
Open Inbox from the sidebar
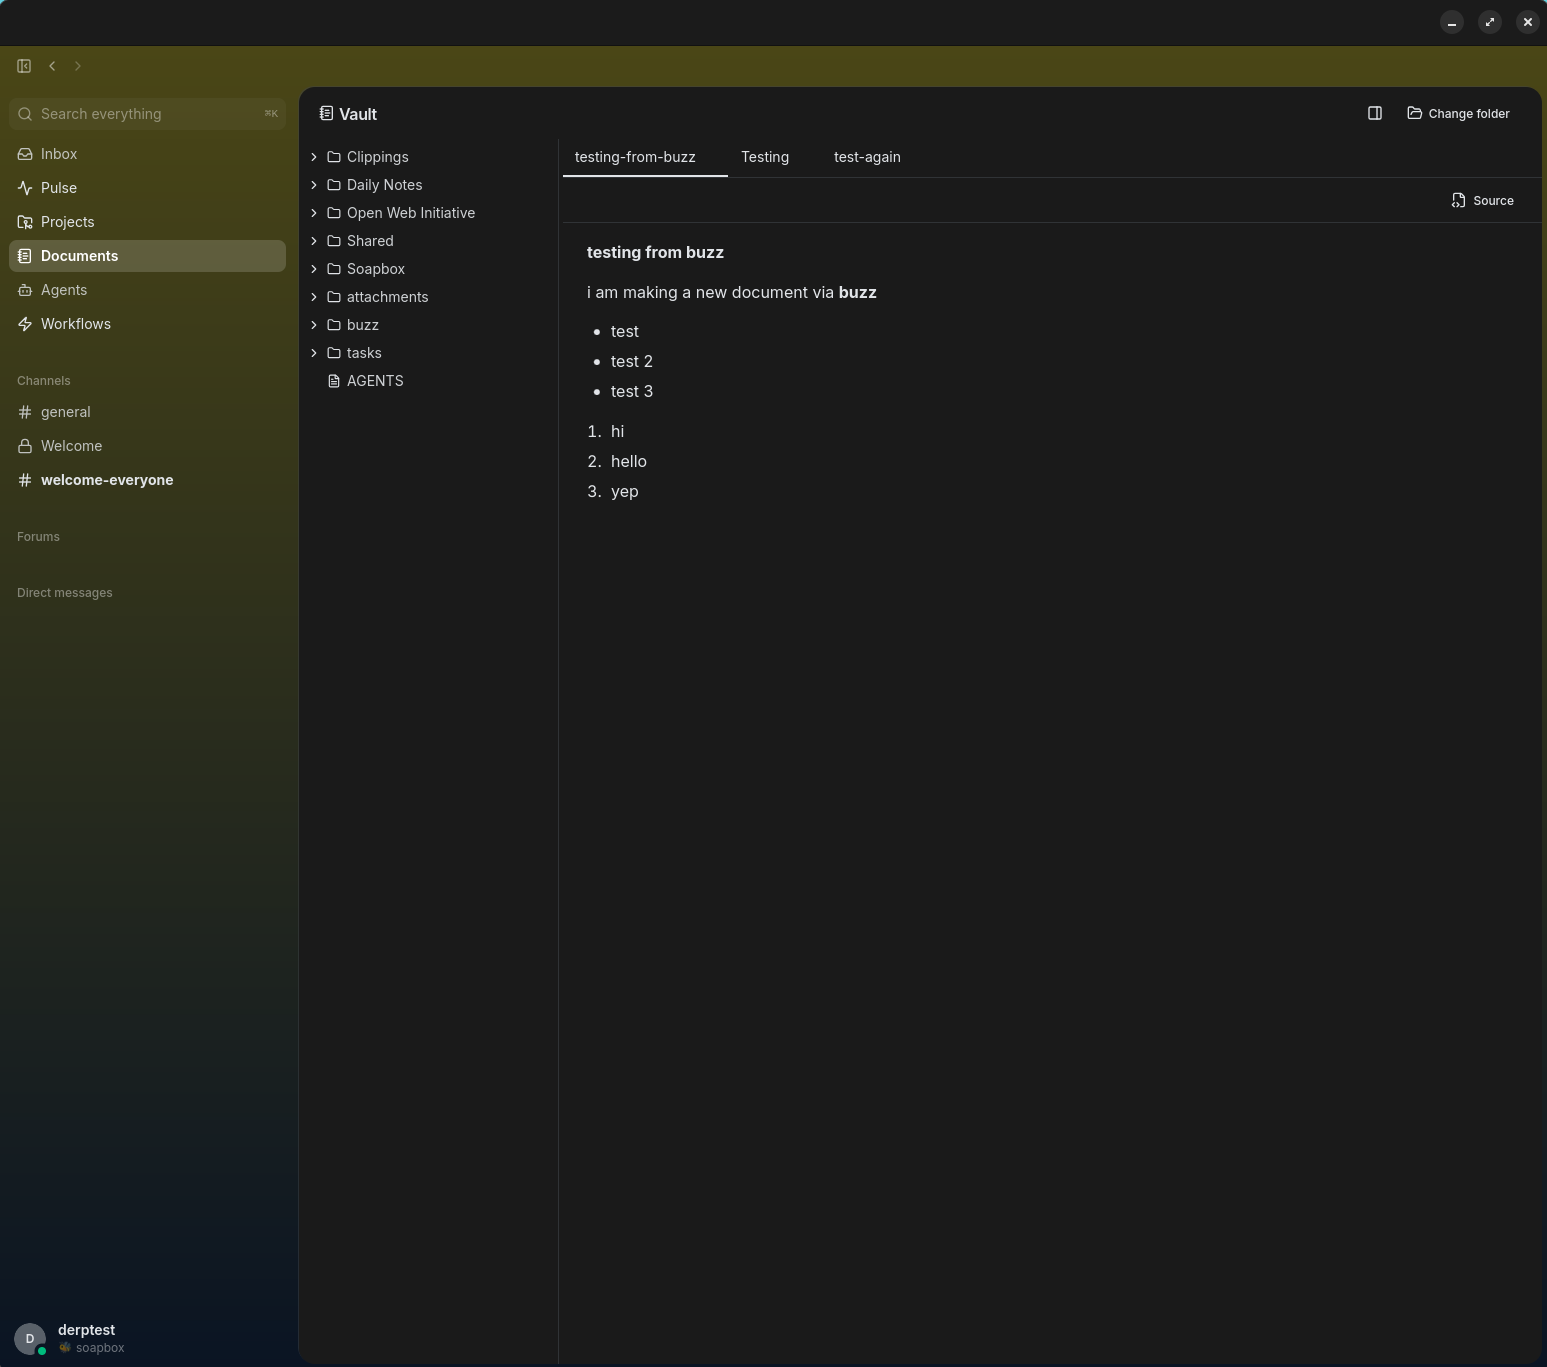pos(147,154)
